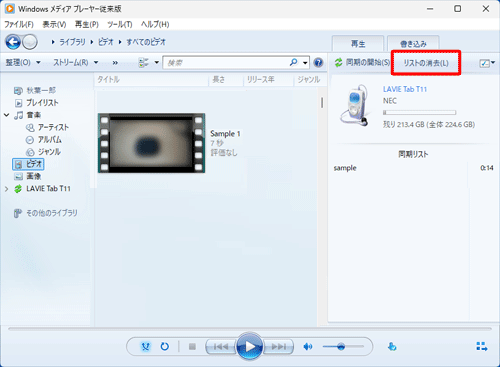Open search options dropdown arrow
Viewport: 500px width, 367px height.
(x=305, y=63)
